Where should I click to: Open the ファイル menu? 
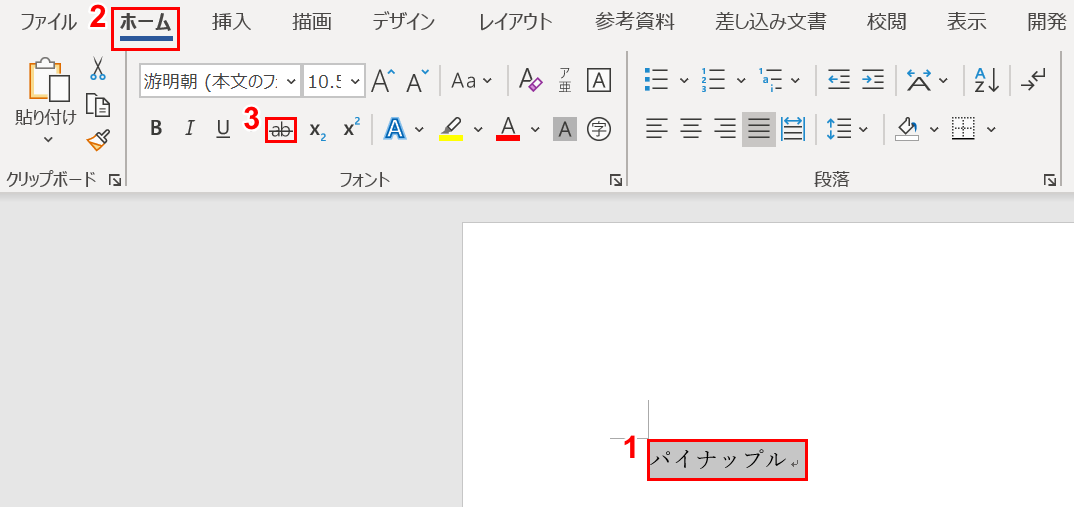[x=48, y=22]
